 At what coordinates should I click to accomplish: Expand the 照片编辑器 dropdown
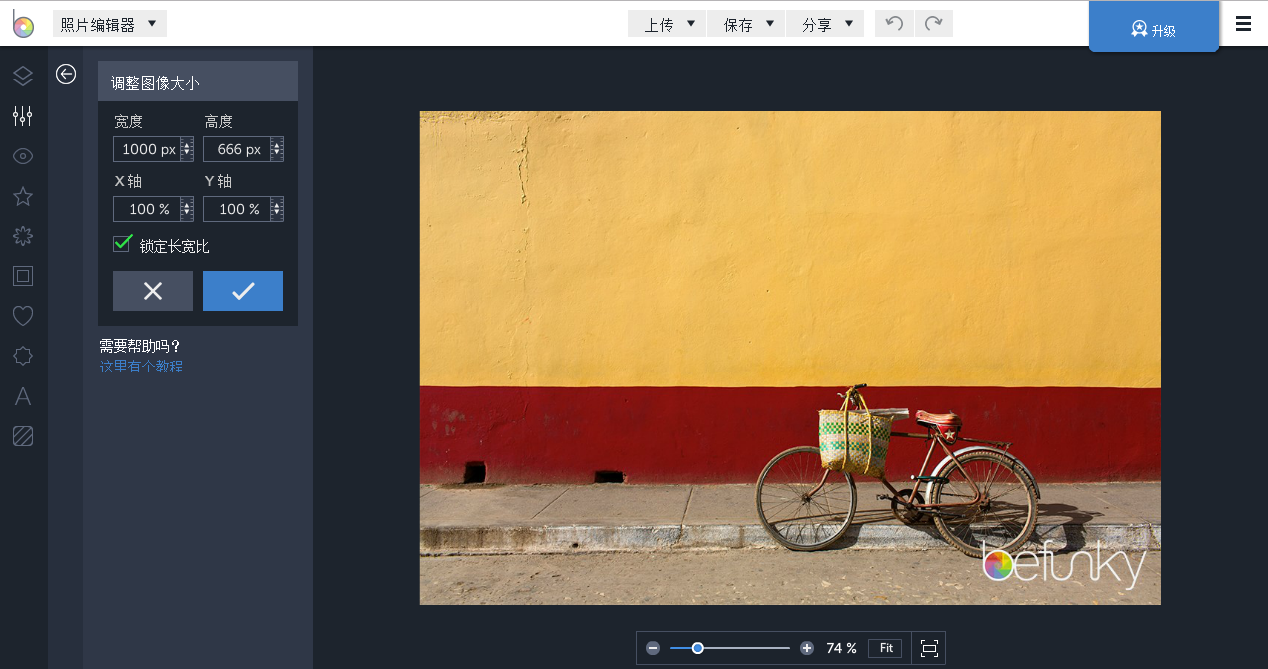tap(109, 24)
